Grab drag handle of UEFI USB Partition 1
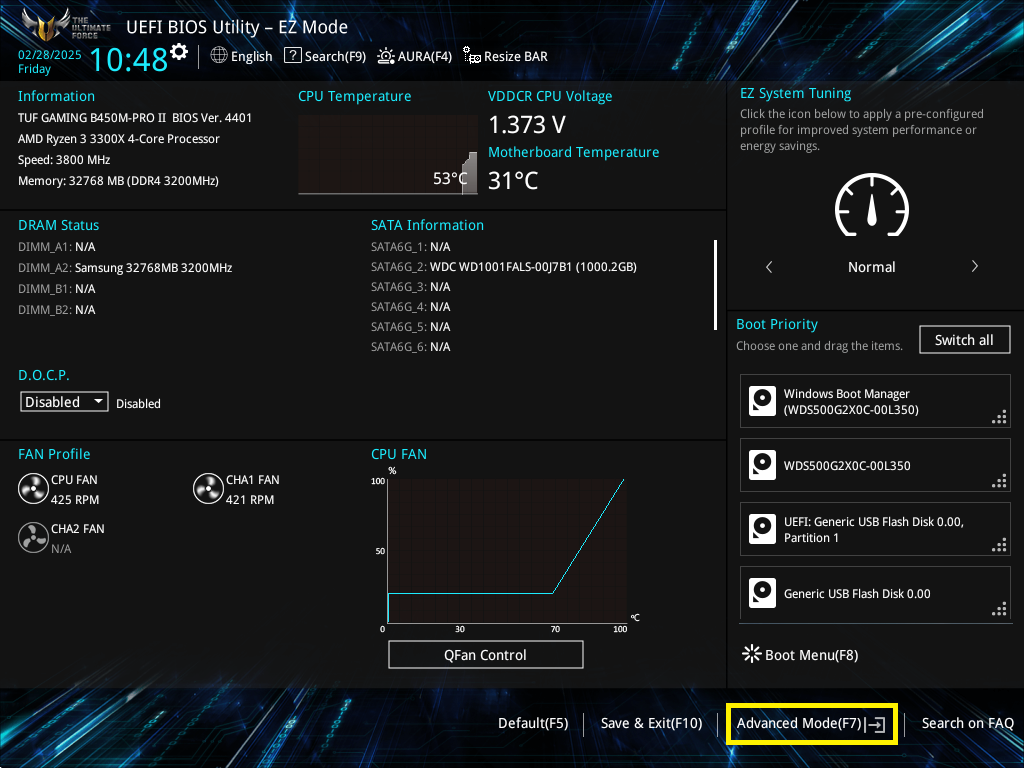 tap(999, 545)
